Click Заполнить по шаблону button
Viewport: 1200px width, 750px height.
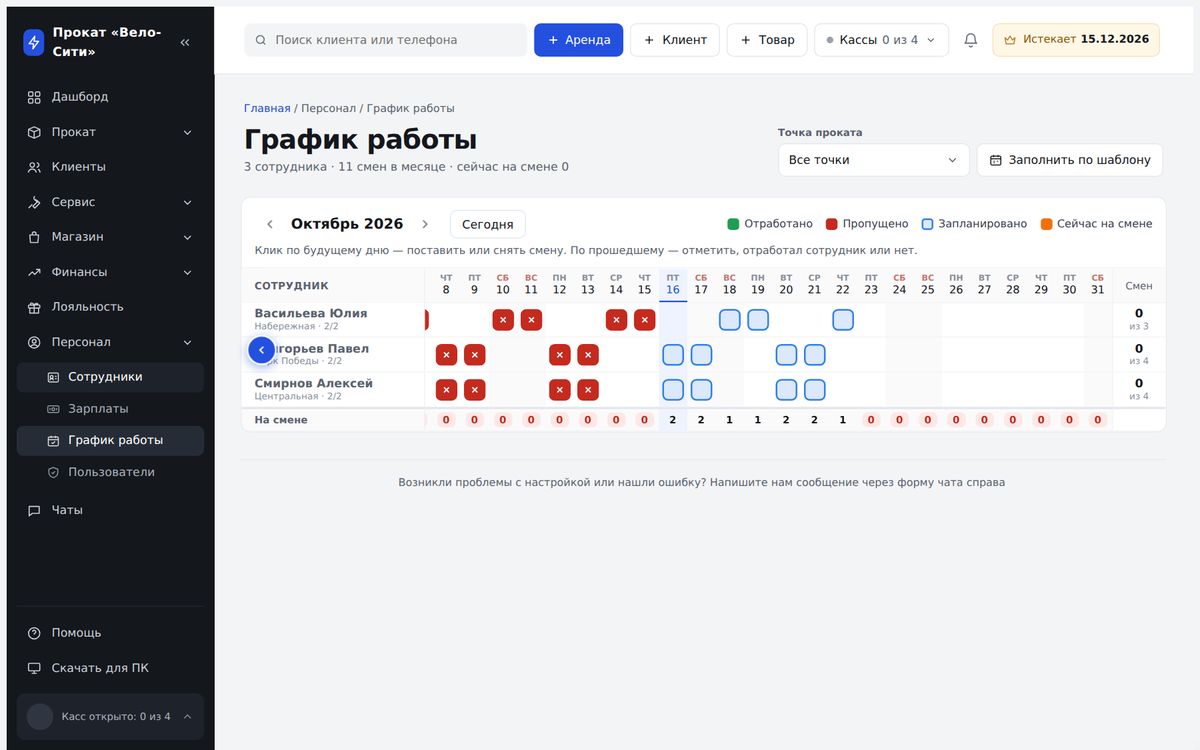1070,160
